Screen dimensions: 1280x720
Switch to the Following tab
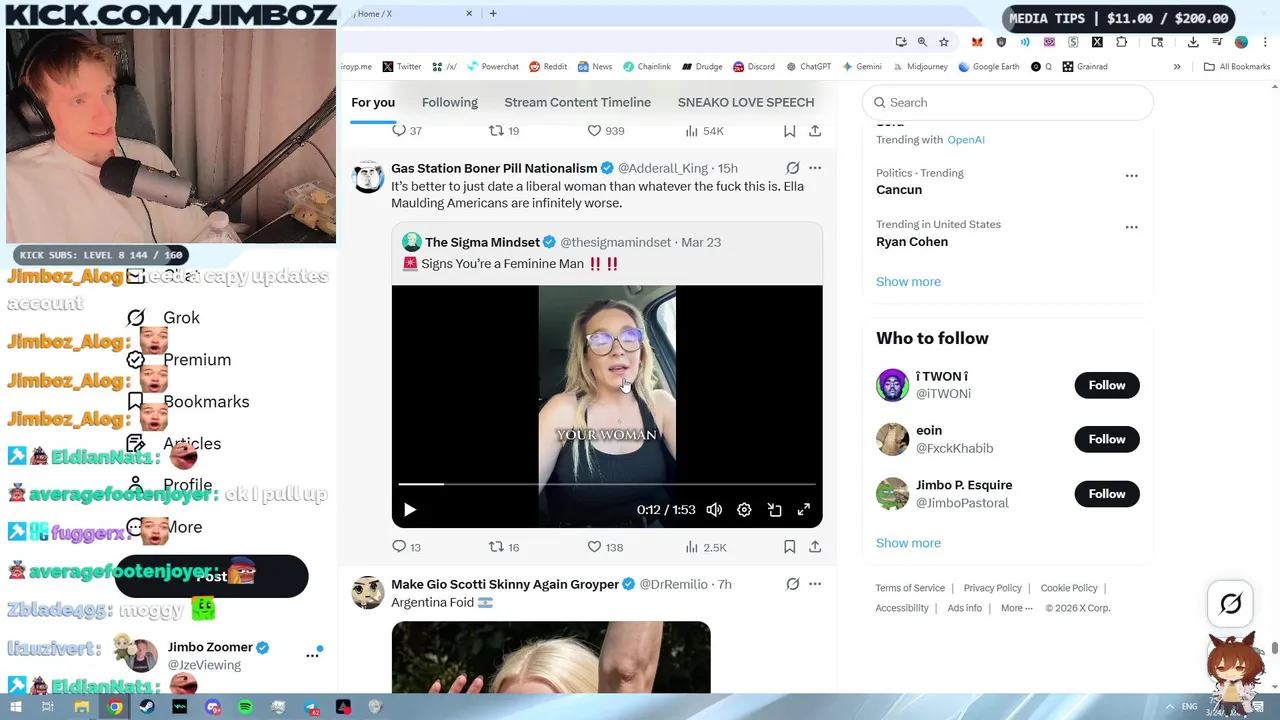tap(449, 102)
